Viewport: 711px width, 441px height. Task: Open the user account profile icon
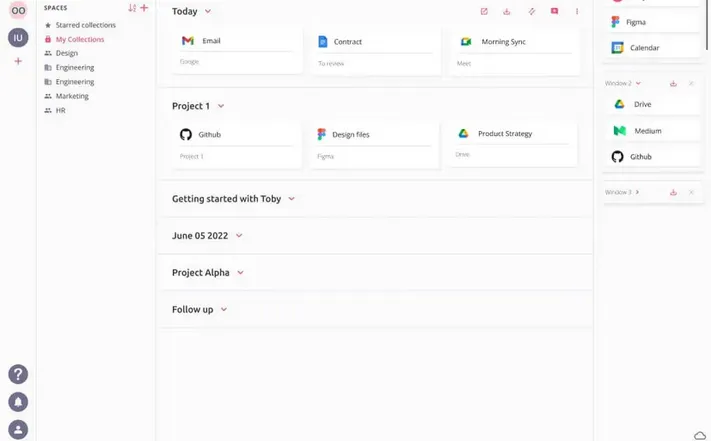(18, 429)
